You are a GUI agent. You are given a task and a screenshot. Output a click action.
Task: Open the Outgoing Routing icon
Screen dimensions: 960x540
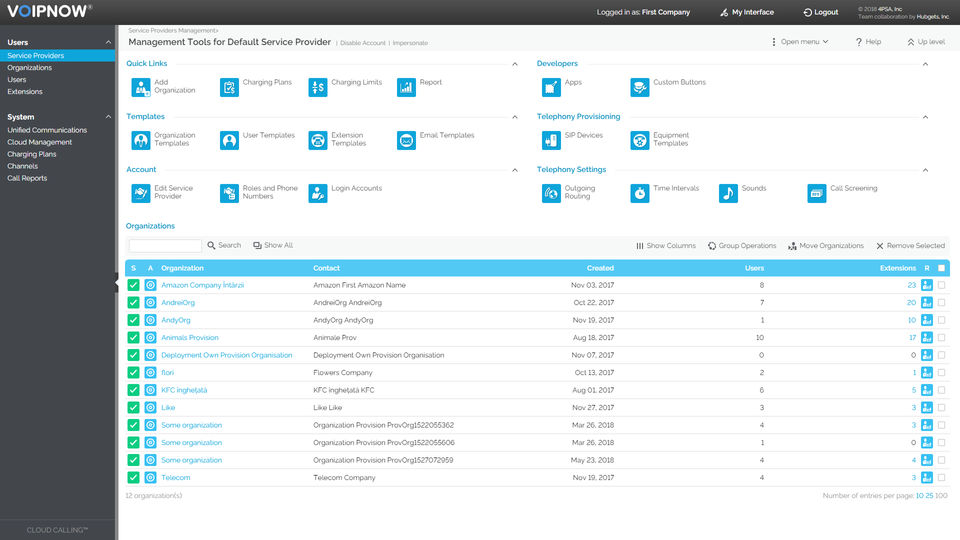click(x=551, y=193)
